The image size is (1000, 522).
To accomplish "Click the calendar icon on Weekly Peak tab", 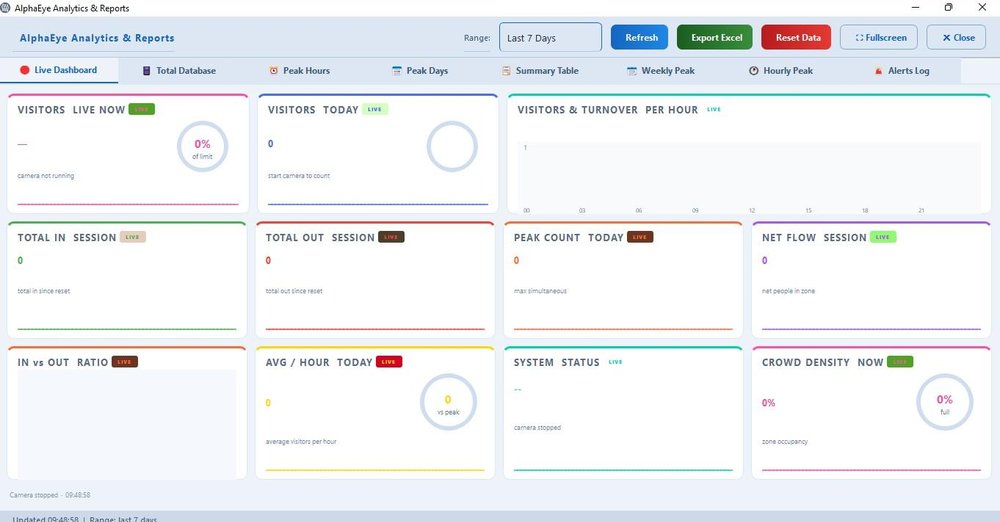I will click(x=632, y=71).
